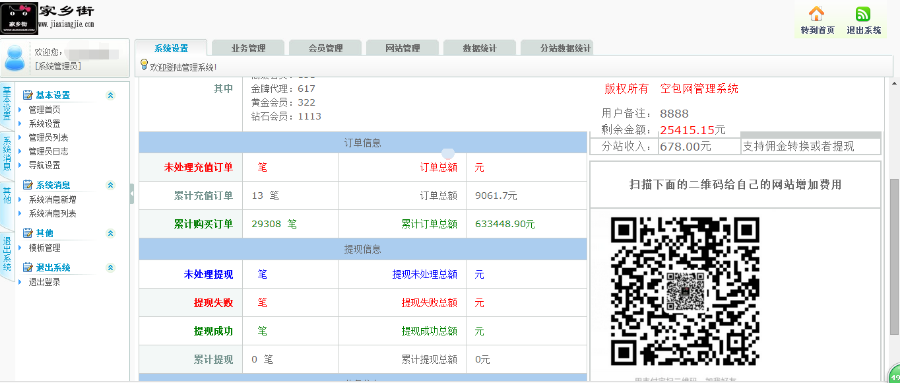Click the 累计提现 label

(x=214, y=360)
